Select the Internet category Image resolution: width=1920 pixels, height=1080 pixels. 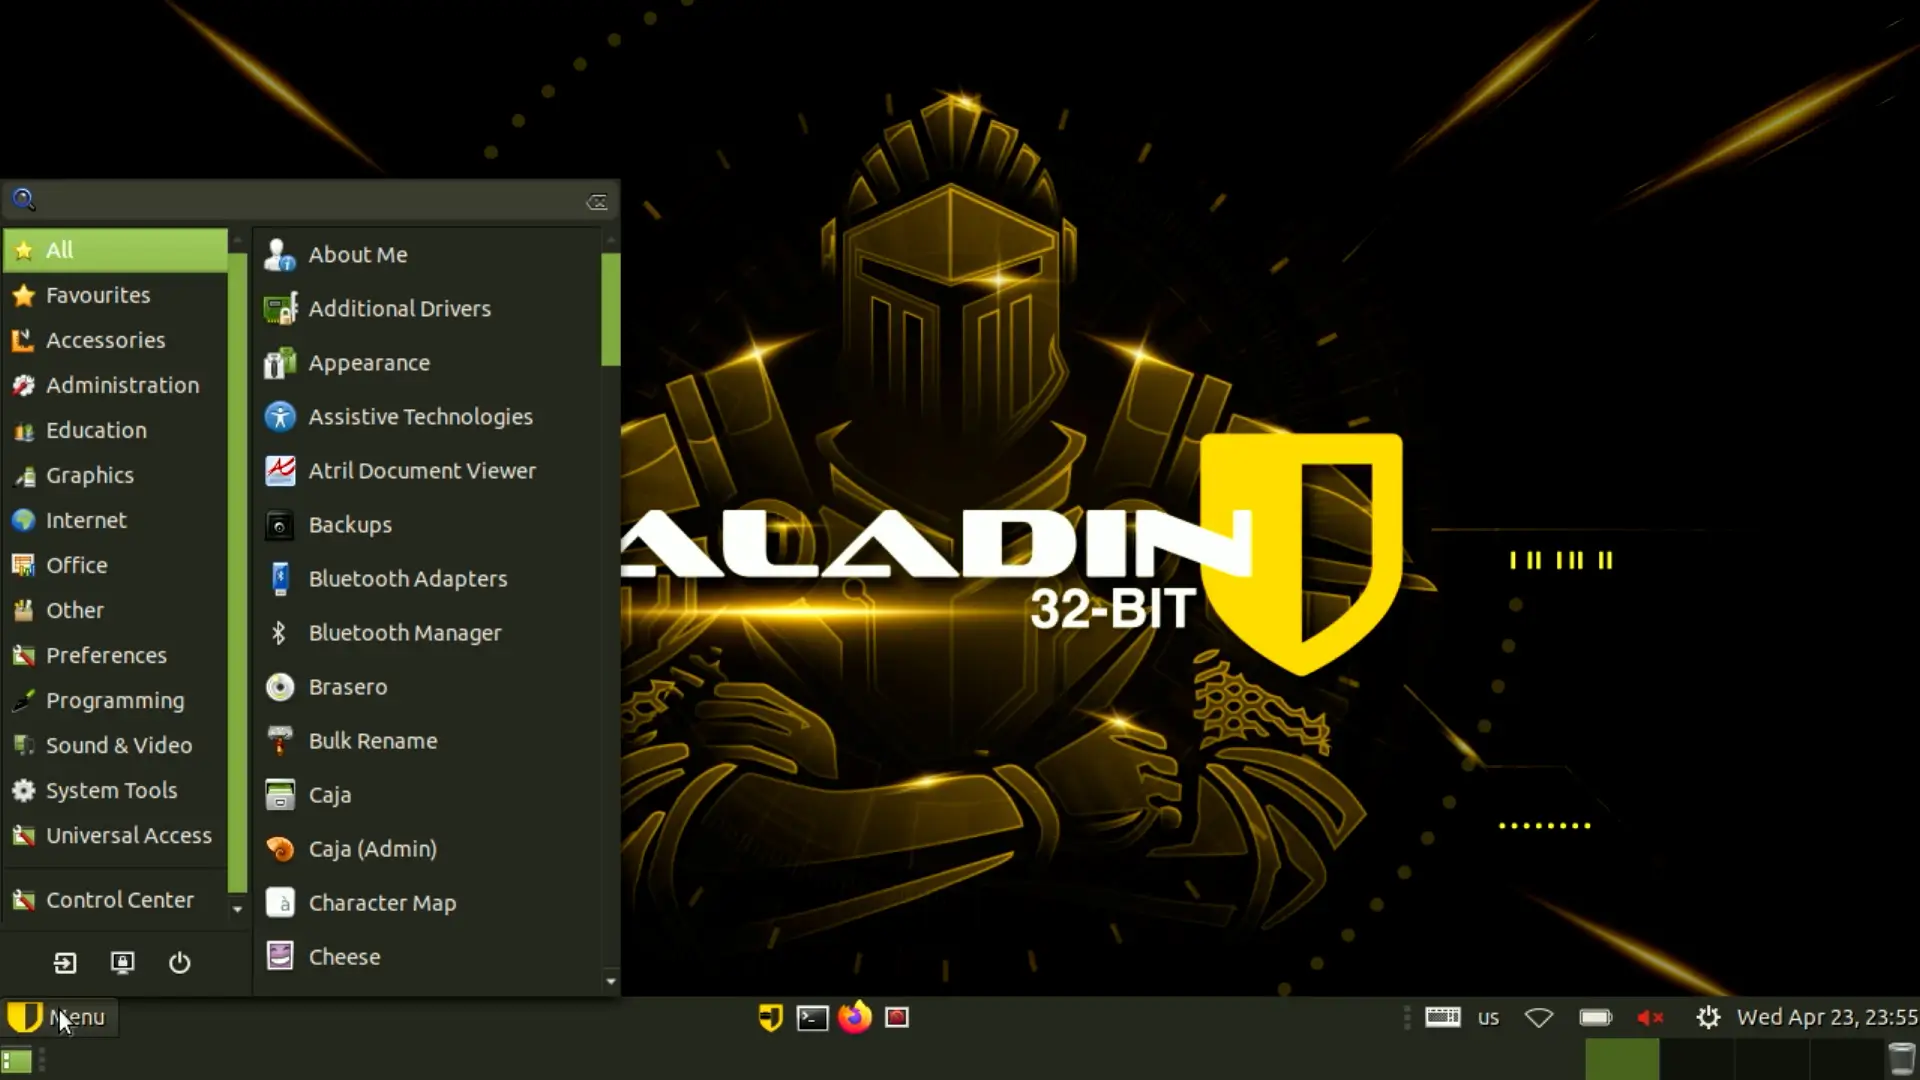click(x=115, y=520)
